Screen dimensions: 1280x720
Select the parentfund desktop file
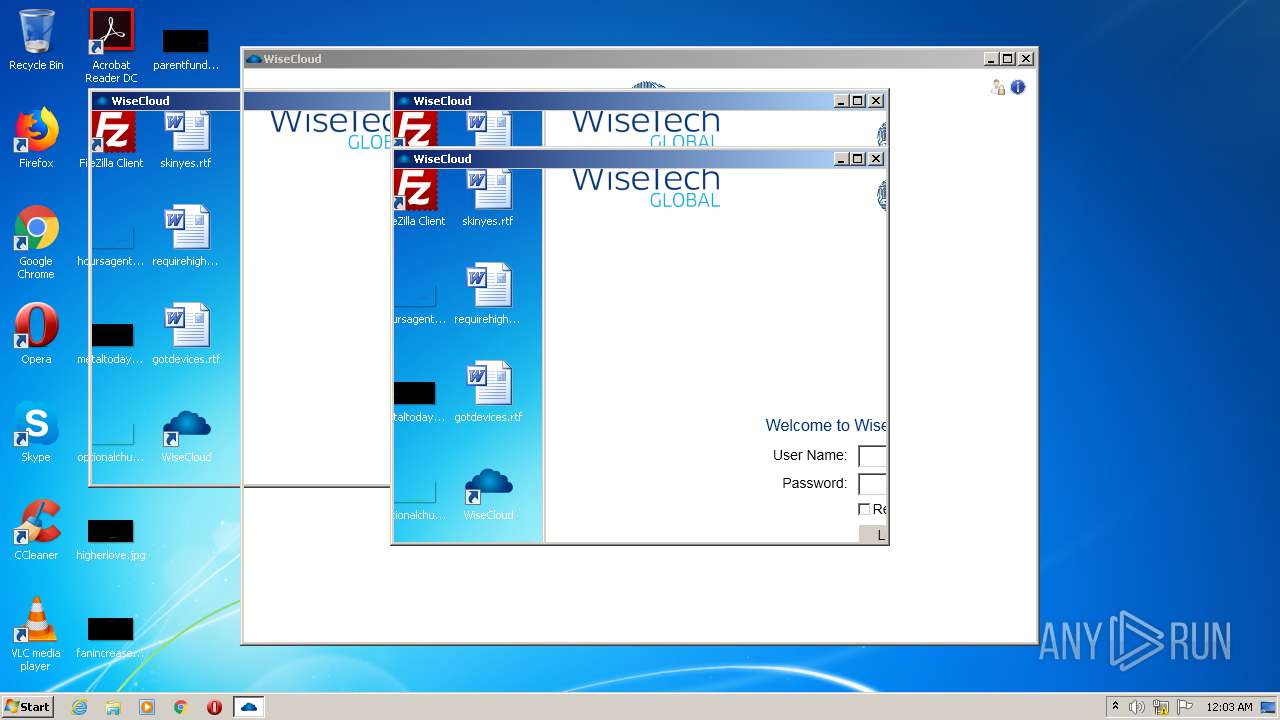click(186, 50)
